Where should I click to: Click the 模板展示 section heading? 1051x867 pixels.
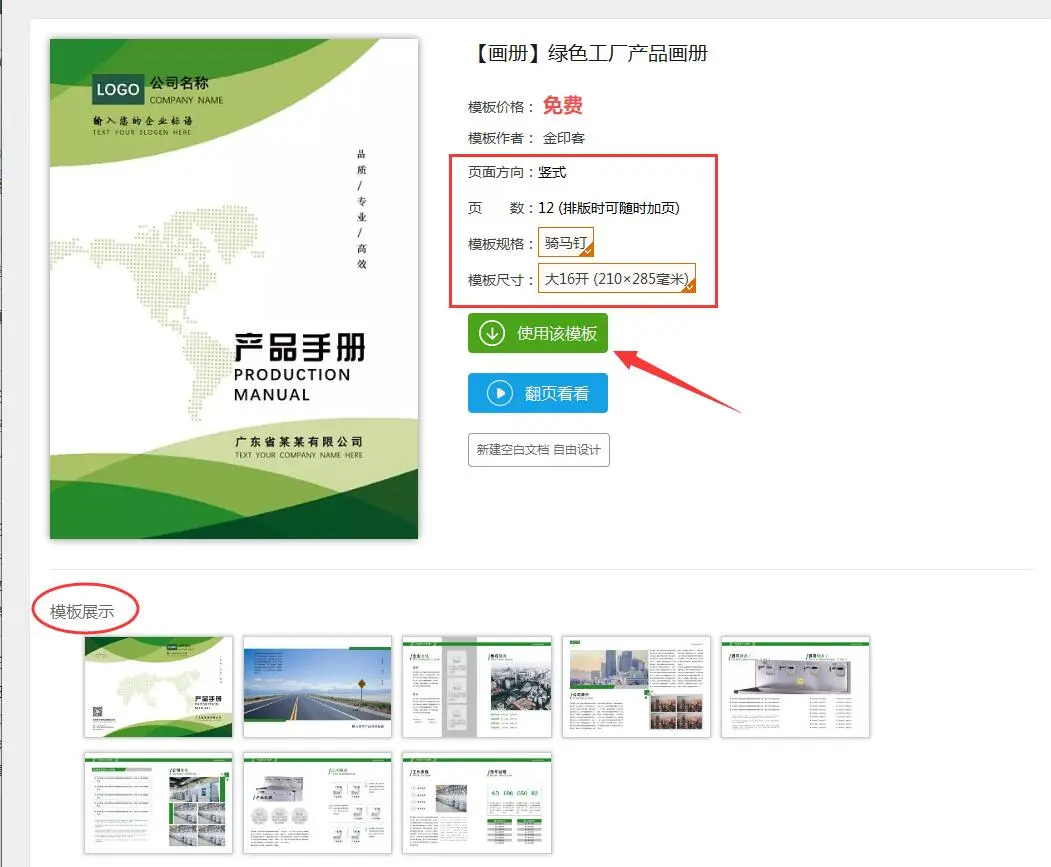pos(83,611)
